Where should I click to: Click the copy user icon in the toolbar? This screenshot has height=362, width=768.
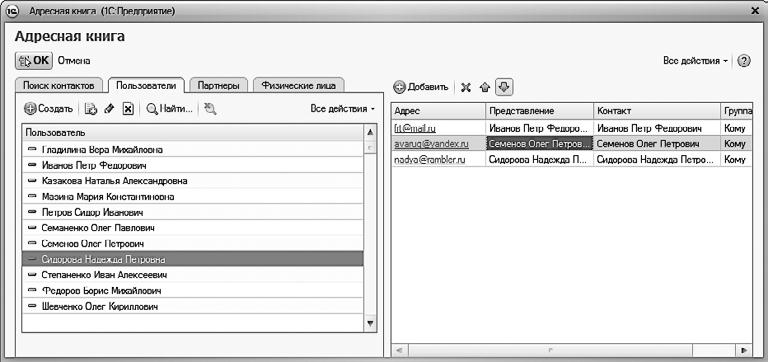pos(91,109)
